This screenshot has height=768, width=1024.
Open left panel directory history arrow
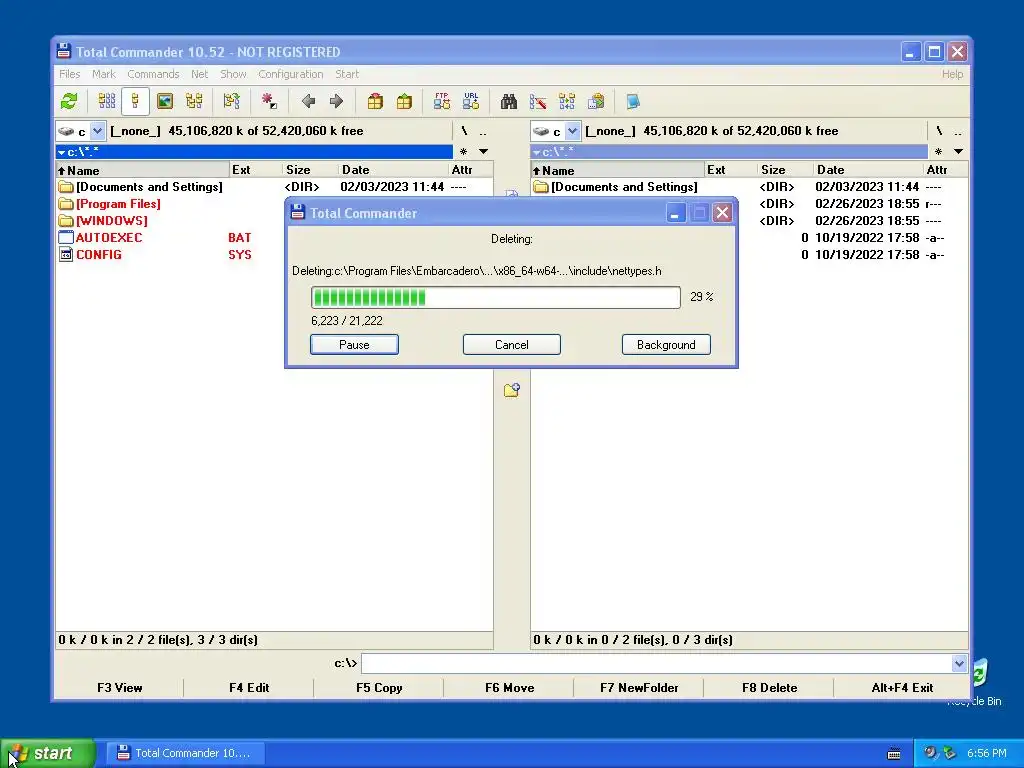(x=484, y=152)
